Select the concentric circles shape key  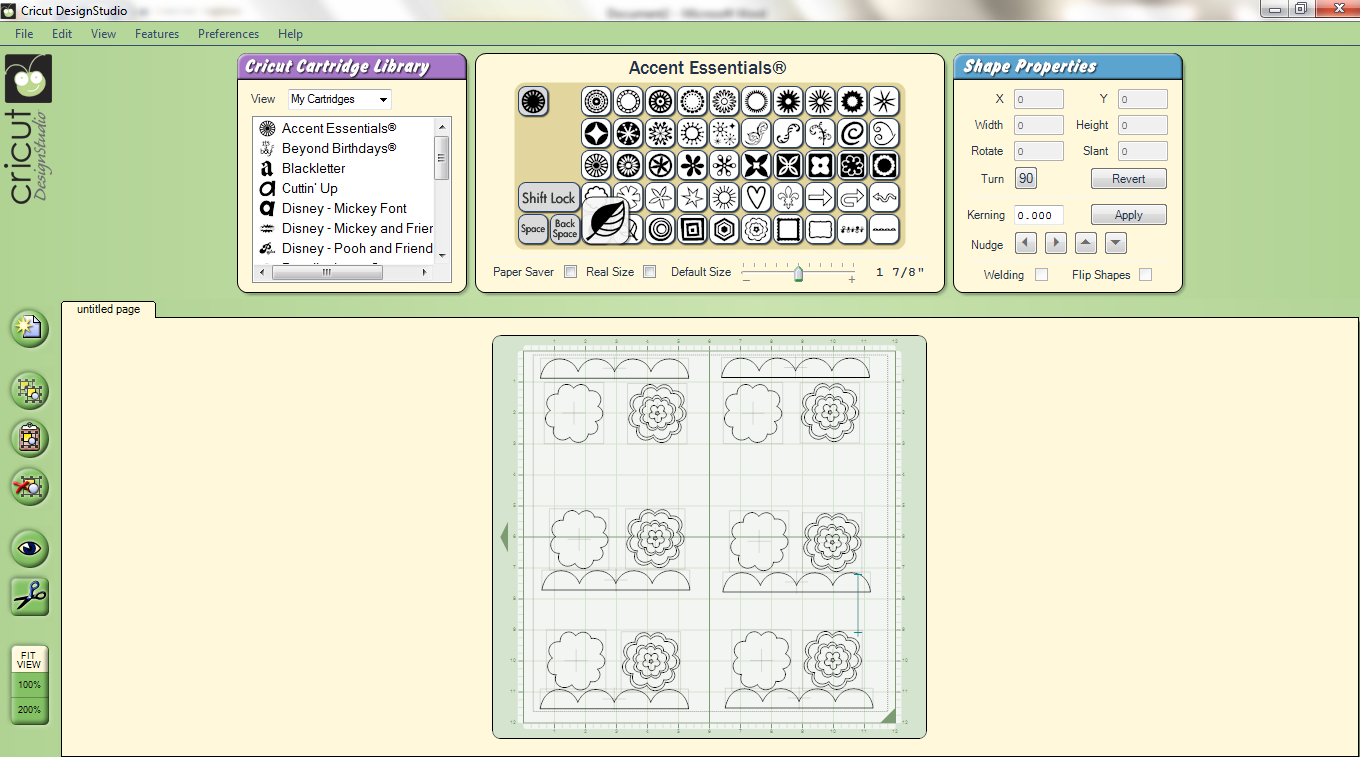[660, 229]
